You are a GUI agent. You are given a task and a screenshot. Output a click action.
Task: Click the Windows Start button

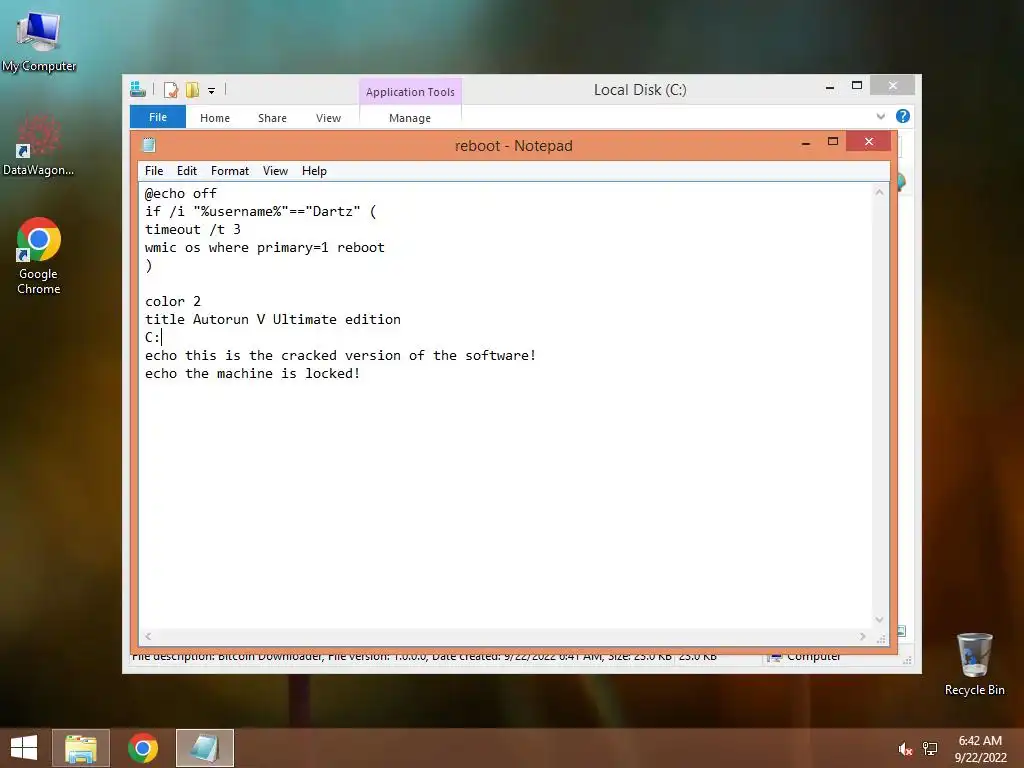[x=24, y=748]
